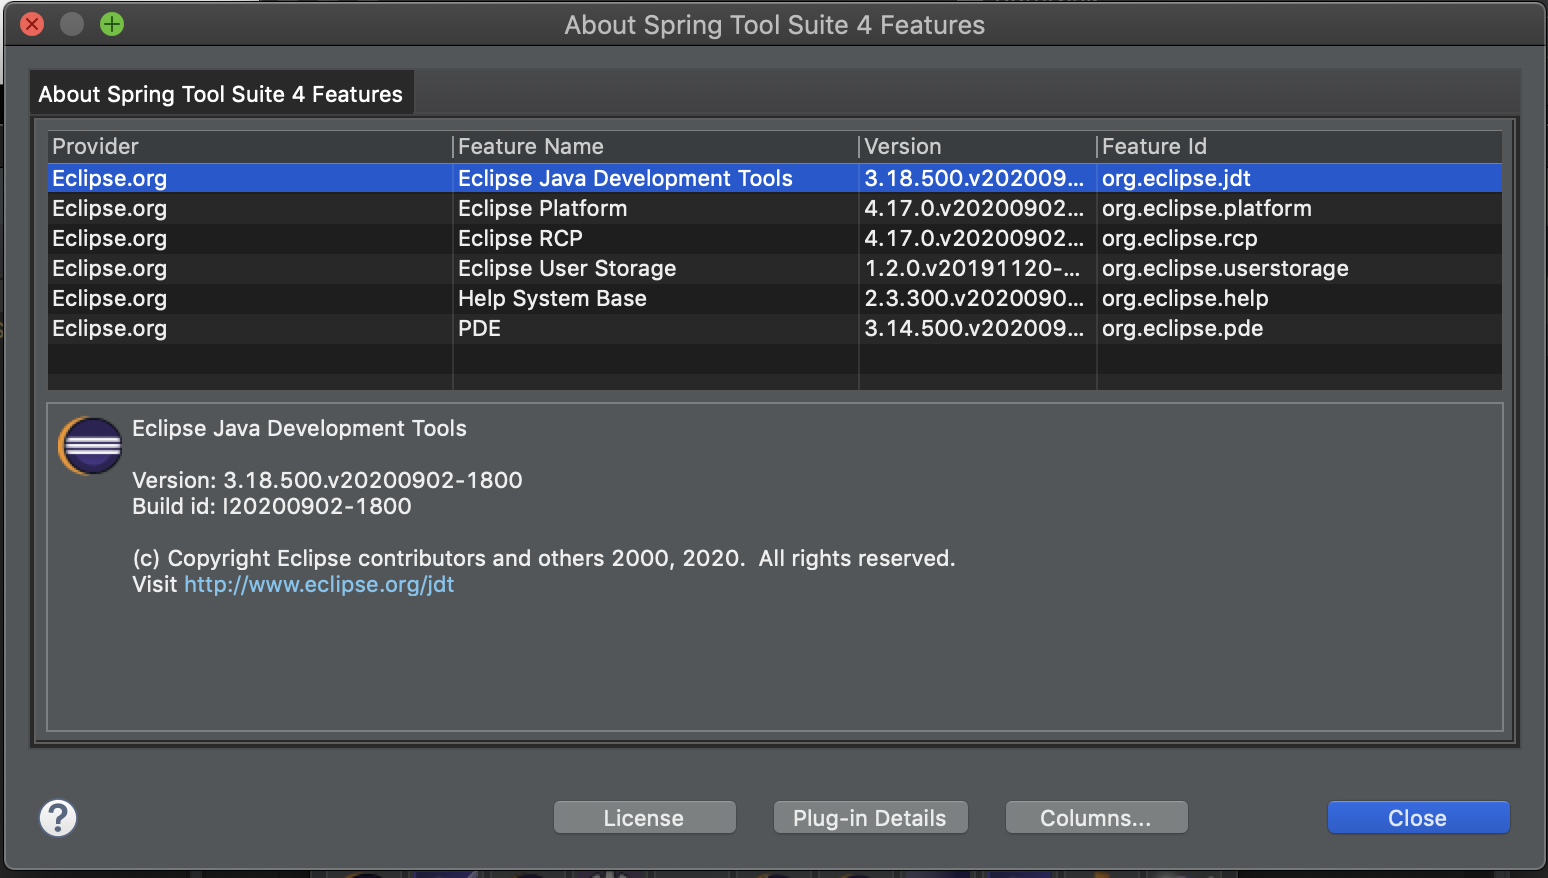Screen dimensions: 1548x878
Task: Select the Eclipse Java Development Tools row
Action: pyautogui.click(x=775, y=178)
